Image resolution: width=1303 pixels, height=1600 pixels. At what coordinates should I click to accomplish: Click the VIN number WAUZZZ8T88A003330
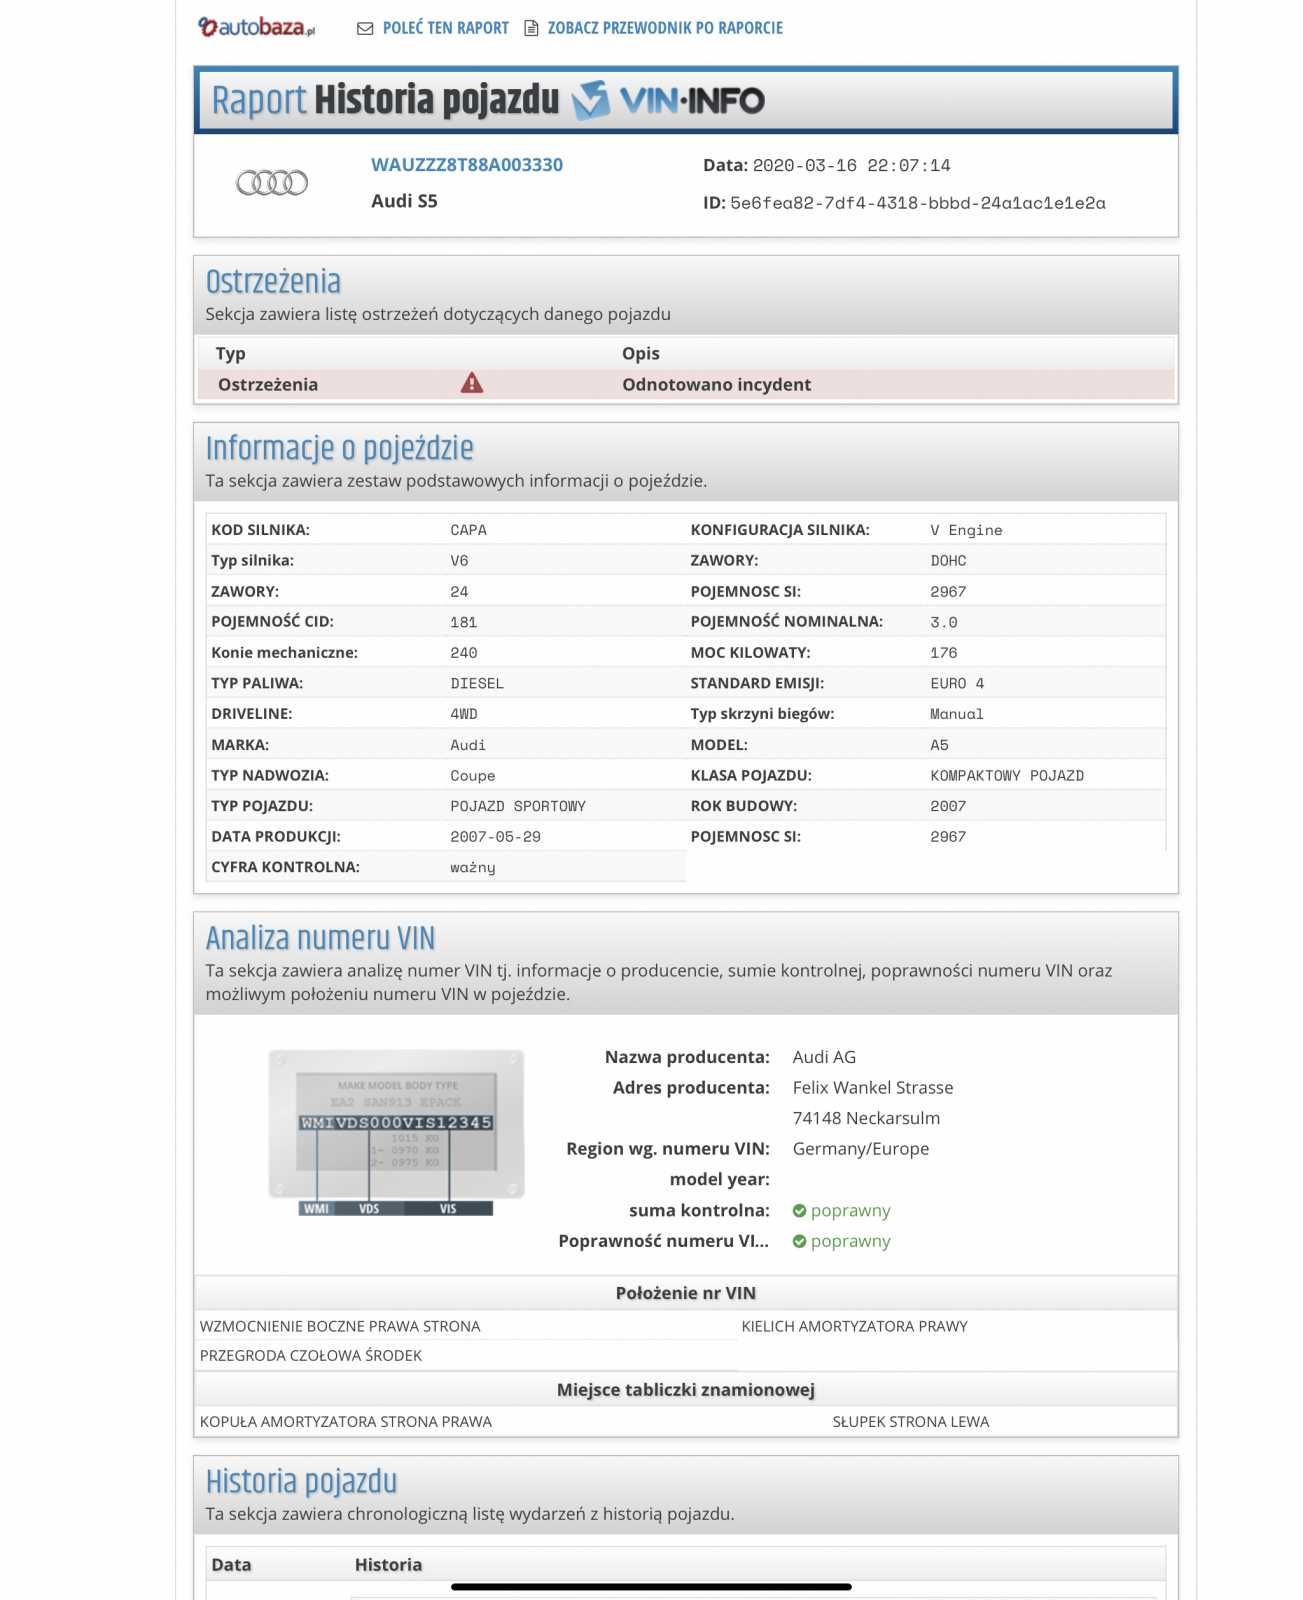coord(466,165)
